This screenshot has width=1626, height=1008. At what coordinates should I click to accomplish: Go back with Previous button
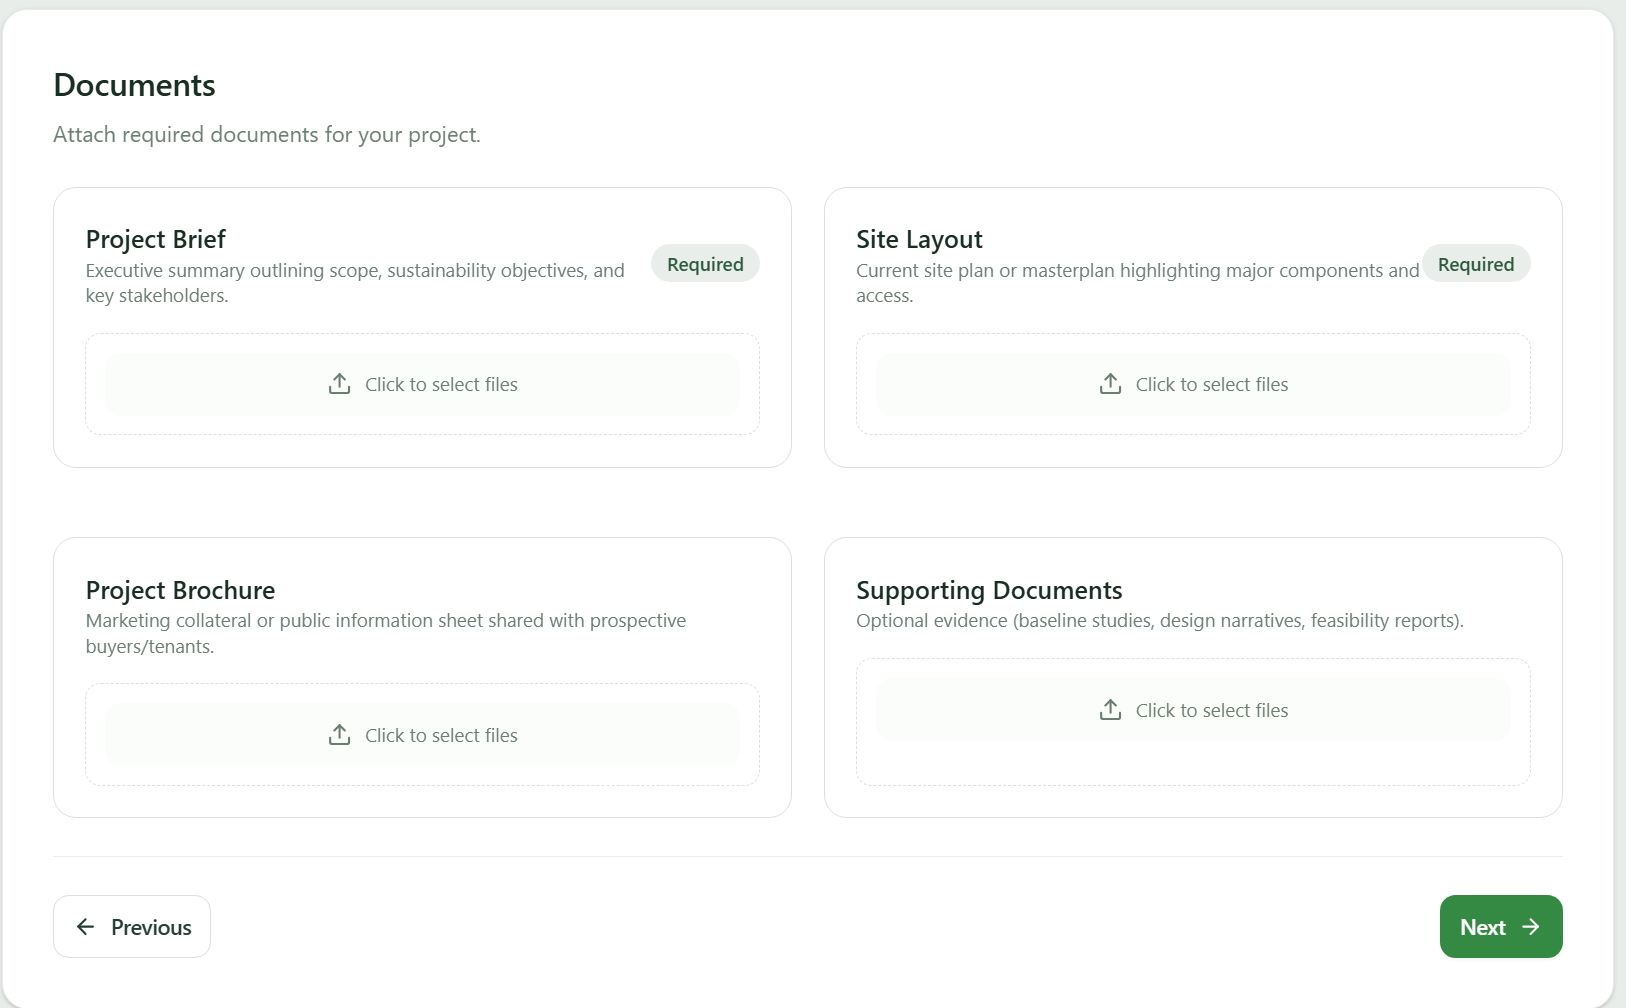132,927
